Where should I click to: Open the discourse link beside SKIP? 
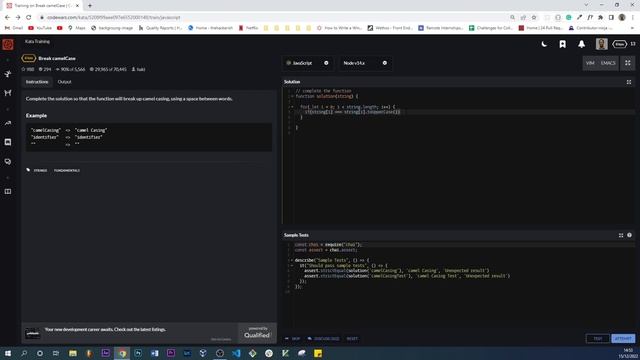(x=323, y=339)
